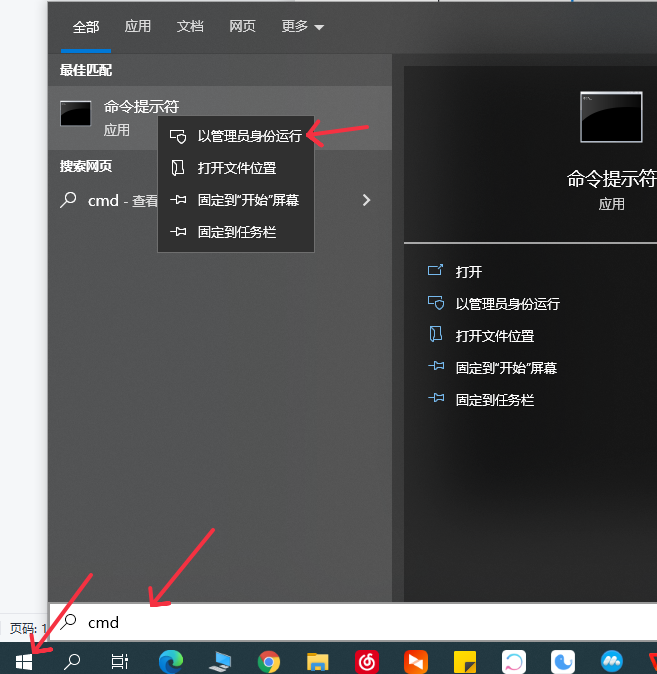Screen dimensions: 657x674
Task: Choose 固定到"开始"屏幕 in the context menu
Action: (x=236, y=200)
